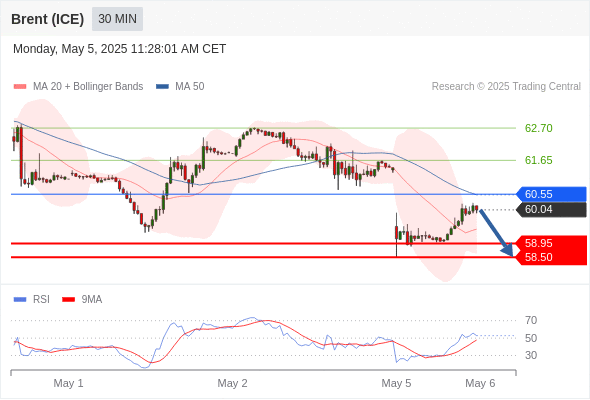Screen dimensions: 590x400
Task: Click the 58.50 red support tag
Action: coord(551,257)
